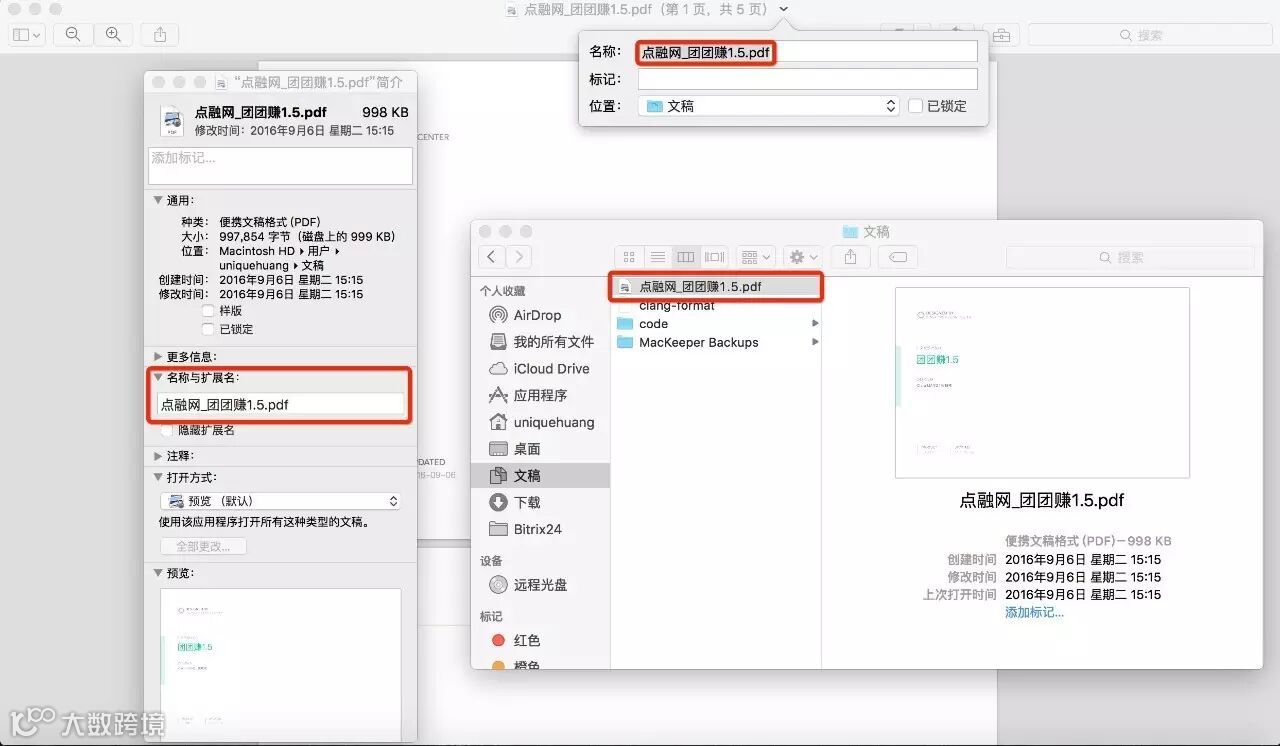The image size is (1280, 746).
Task: Collapse the 通用 section in info window
Action: point(158,200)
